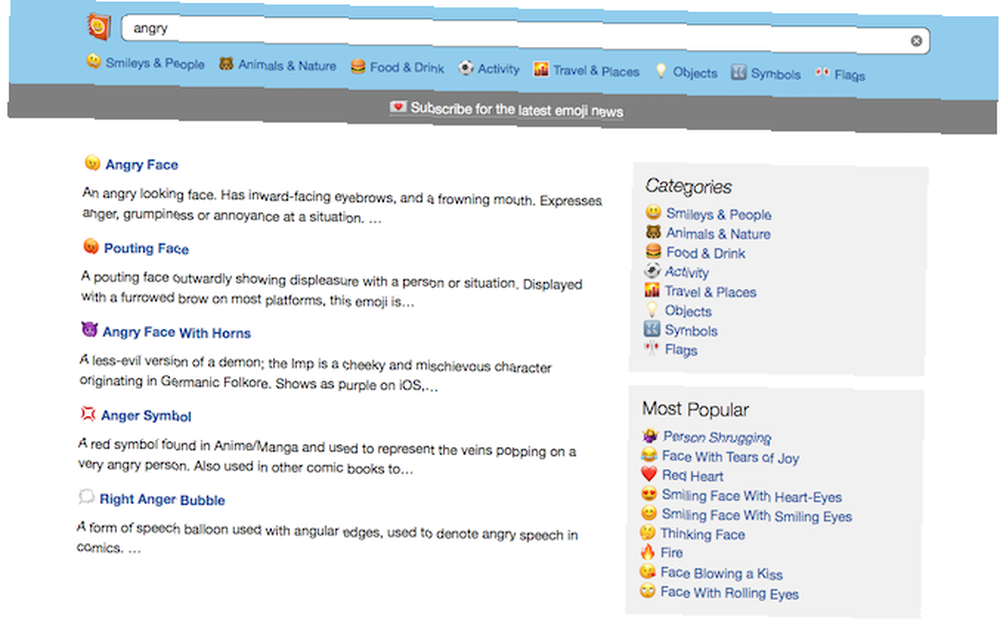Click the soccer ball icon in the top navigation
Viewport: 1000px width, 629px height.
point(466,68)
